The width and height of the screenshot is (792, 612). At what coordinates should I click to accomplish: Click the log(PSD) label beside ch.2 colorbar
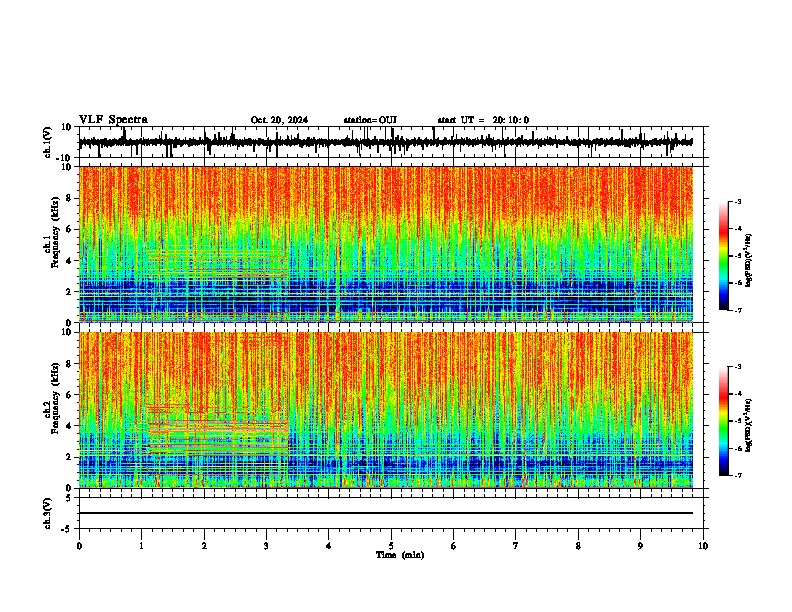point(748,425)
